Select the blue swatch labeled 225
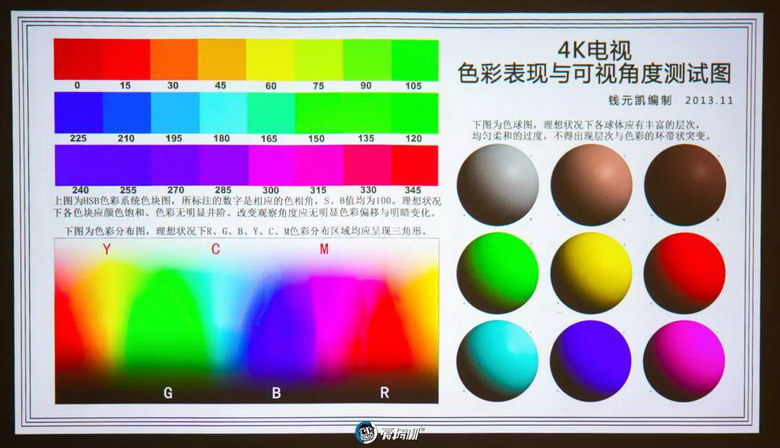Screen dimensions: 780x448 pos(77,112)
